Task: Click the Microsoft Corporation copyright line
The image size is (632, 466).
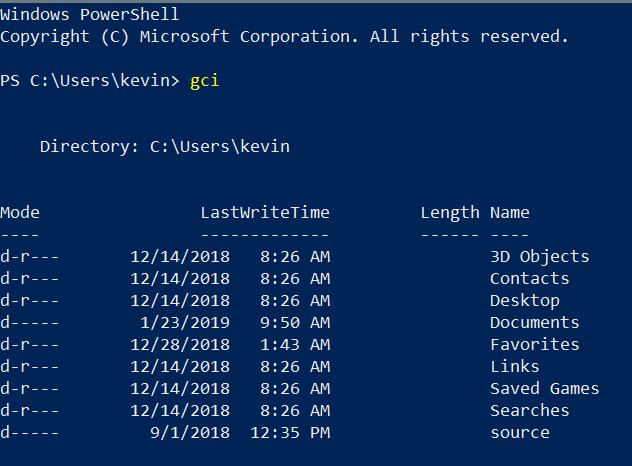Action: tap(284, 37)
